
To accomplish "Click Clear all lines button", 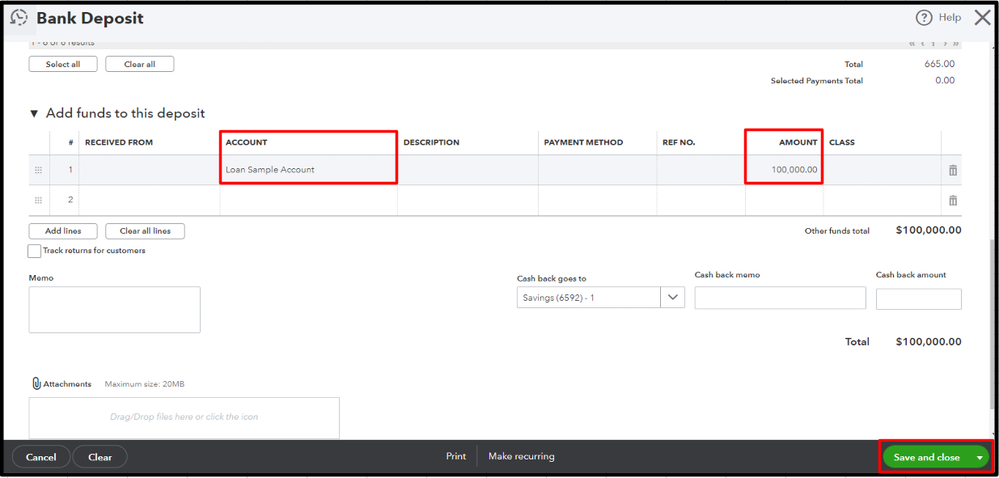I will 145,231.
